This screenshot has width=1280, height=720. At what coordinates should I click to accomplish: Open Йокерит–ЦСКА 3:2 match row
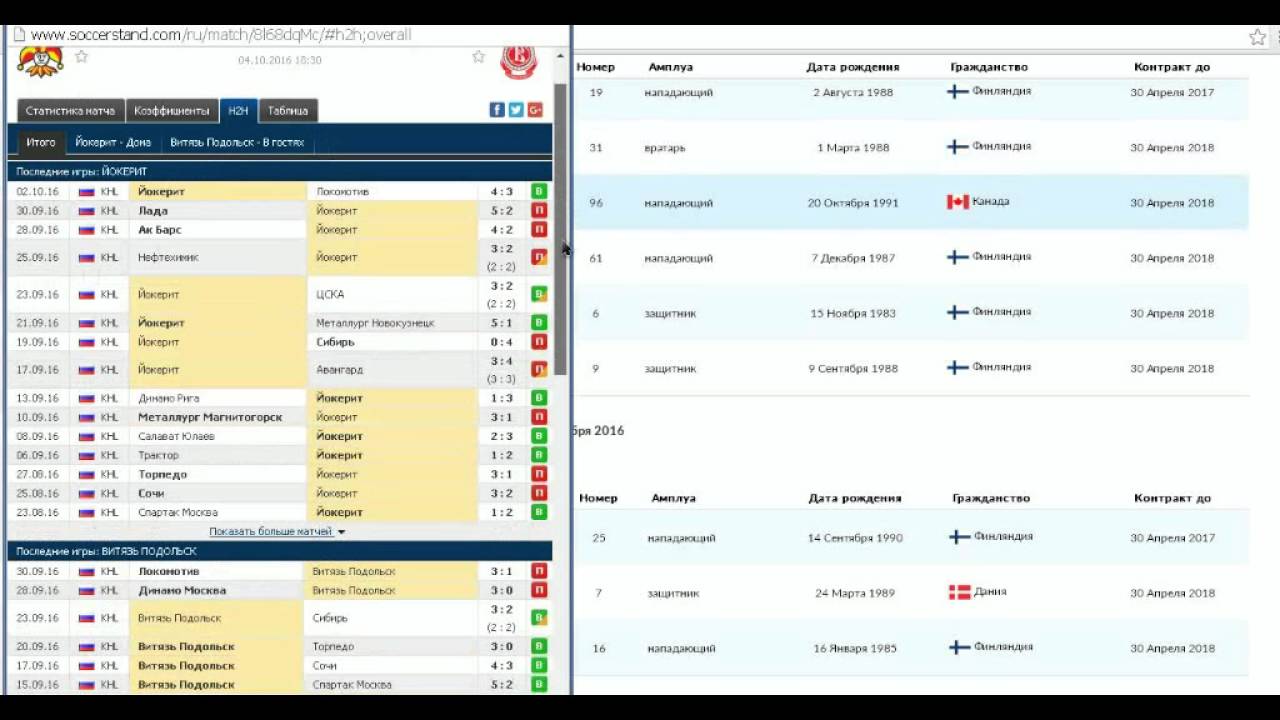tap(280, 294)
